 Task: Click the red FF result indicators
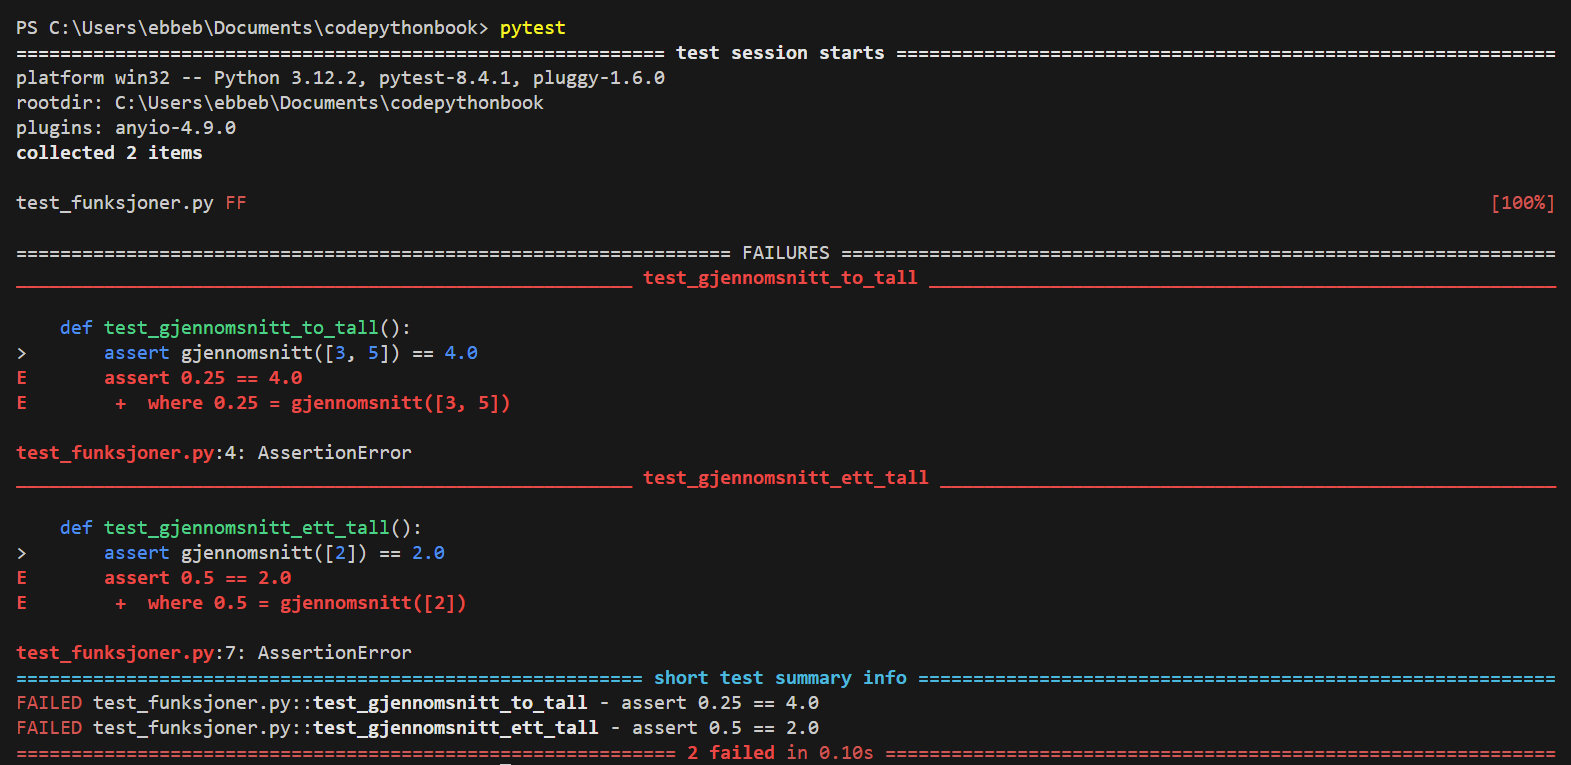(x=236, y=203)
